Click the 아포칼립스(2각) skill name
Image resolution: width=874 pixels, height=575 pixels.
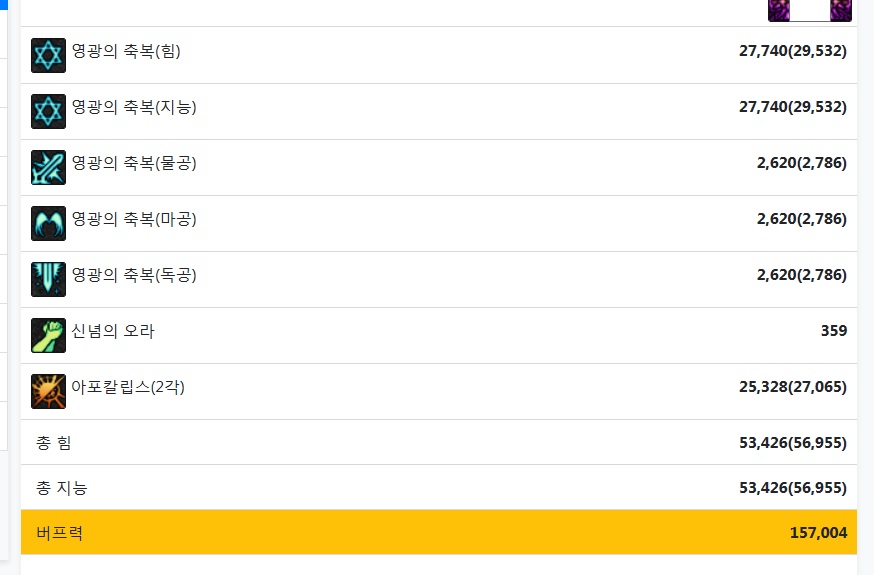(128, 387)
